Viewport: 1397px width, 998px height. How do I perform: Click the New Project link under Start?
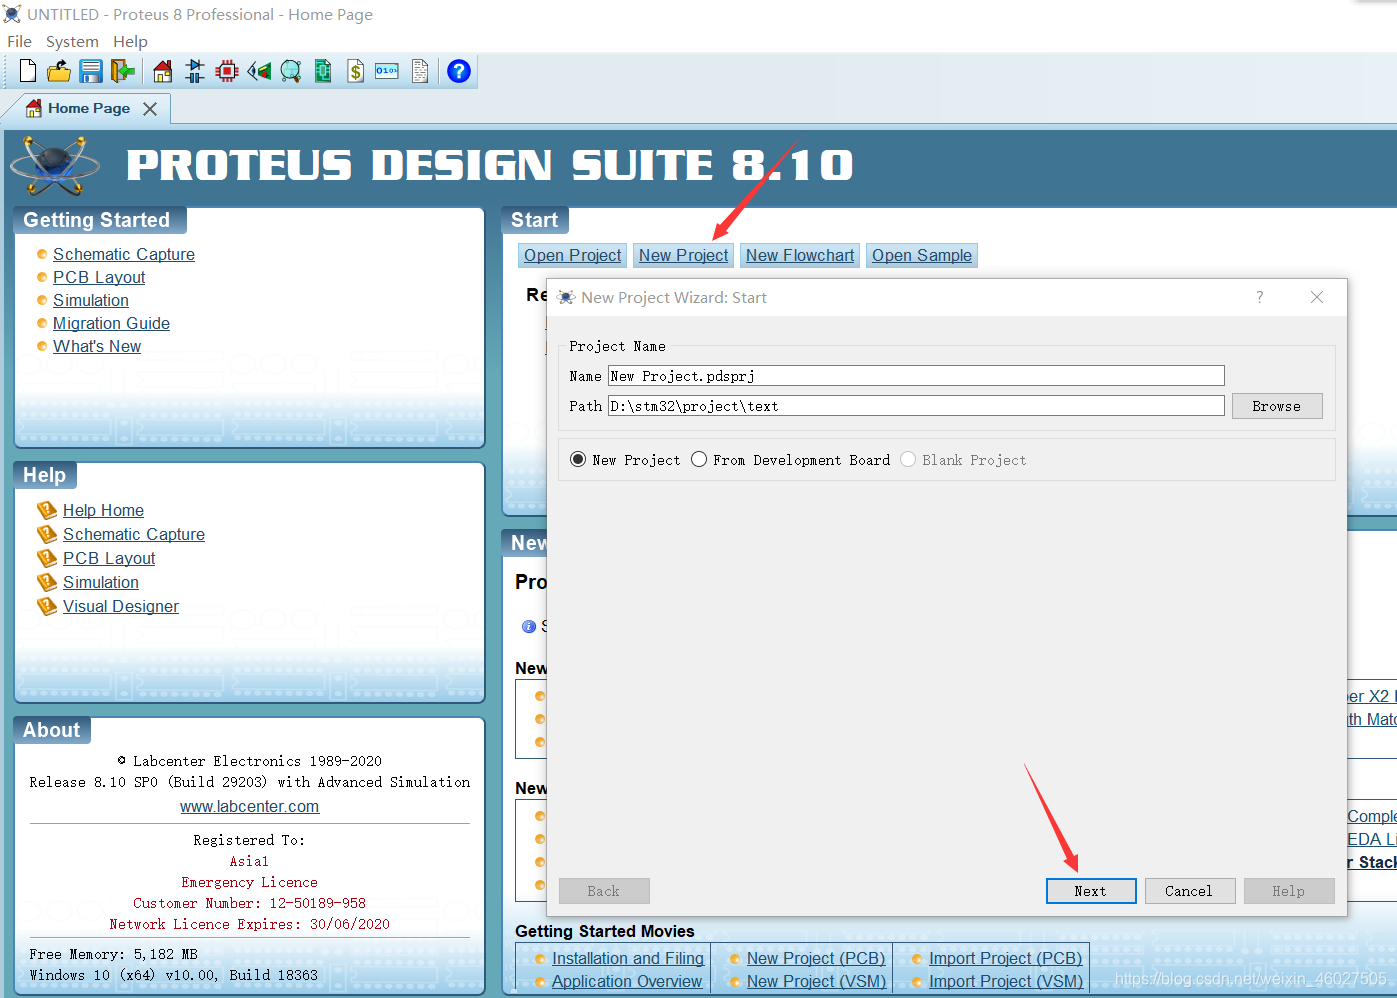pos(684,255)
